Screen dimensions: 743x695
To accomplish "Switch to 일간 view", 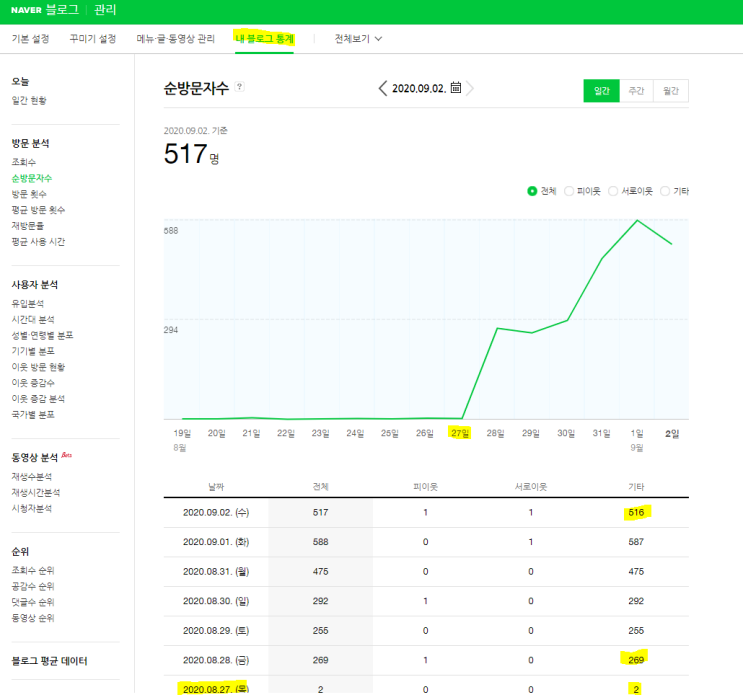I will click(x=601, y=90).
